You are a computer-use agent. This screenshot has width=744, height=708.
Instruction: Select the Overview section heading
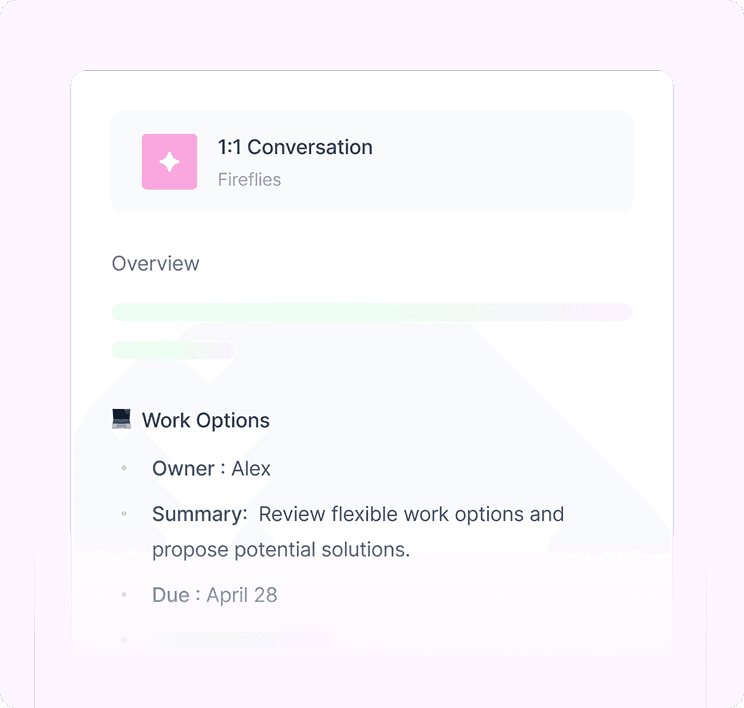tap(156, 264)
